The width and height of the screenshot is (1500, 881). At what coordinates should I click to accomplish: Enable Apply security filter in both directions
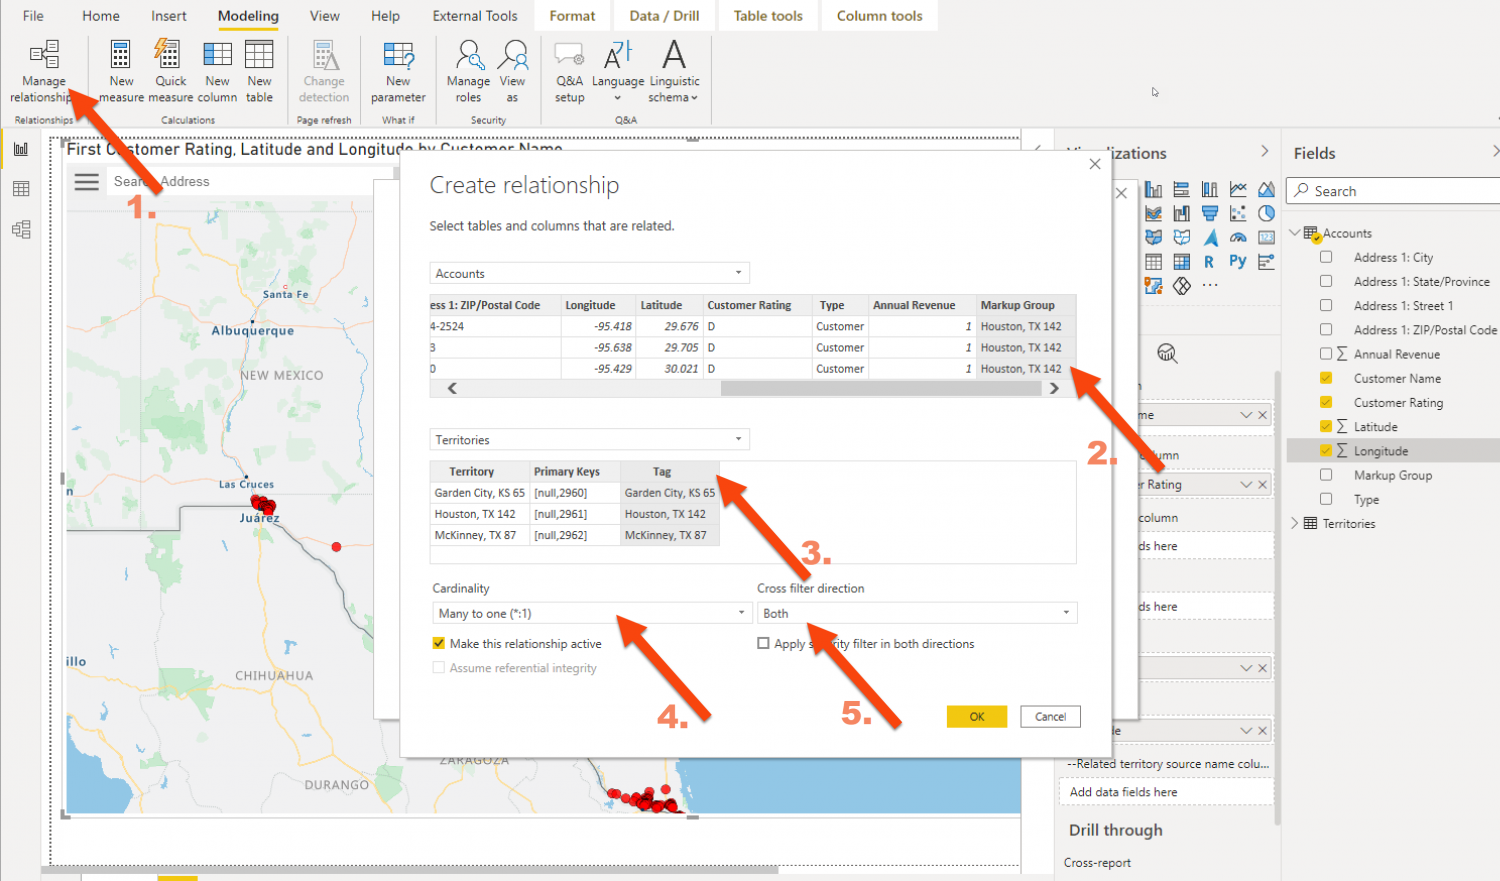pyautogui.click(x=764, y=643)
